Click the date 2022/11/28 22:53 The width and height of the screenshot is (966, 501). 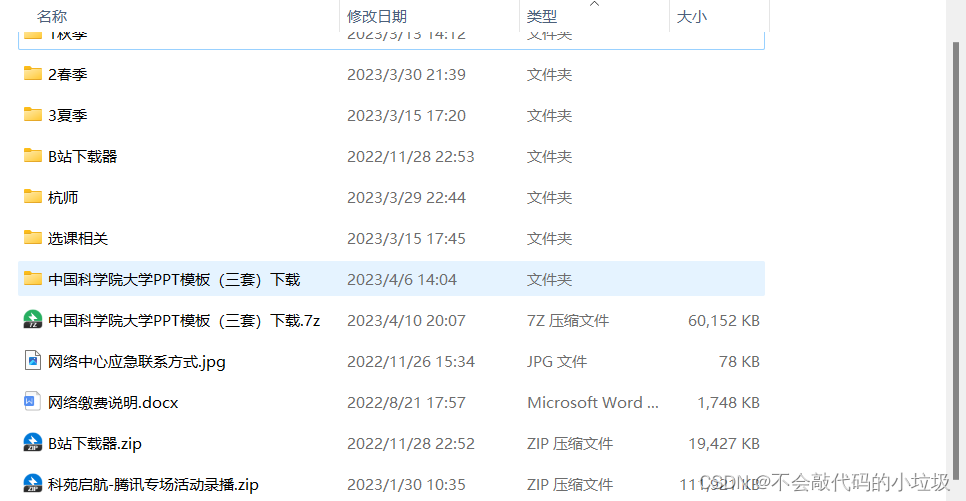(411, 157)
